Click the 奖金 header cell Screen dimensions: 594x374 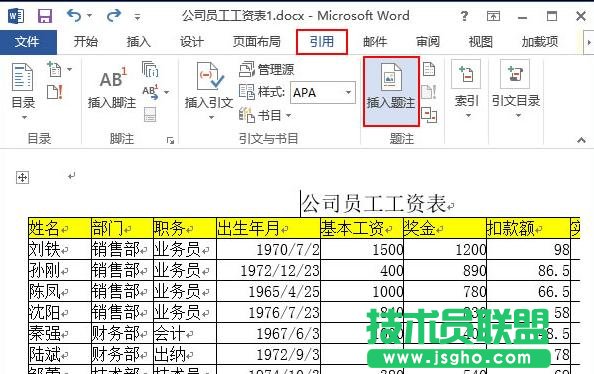click(x=445, y=228)
